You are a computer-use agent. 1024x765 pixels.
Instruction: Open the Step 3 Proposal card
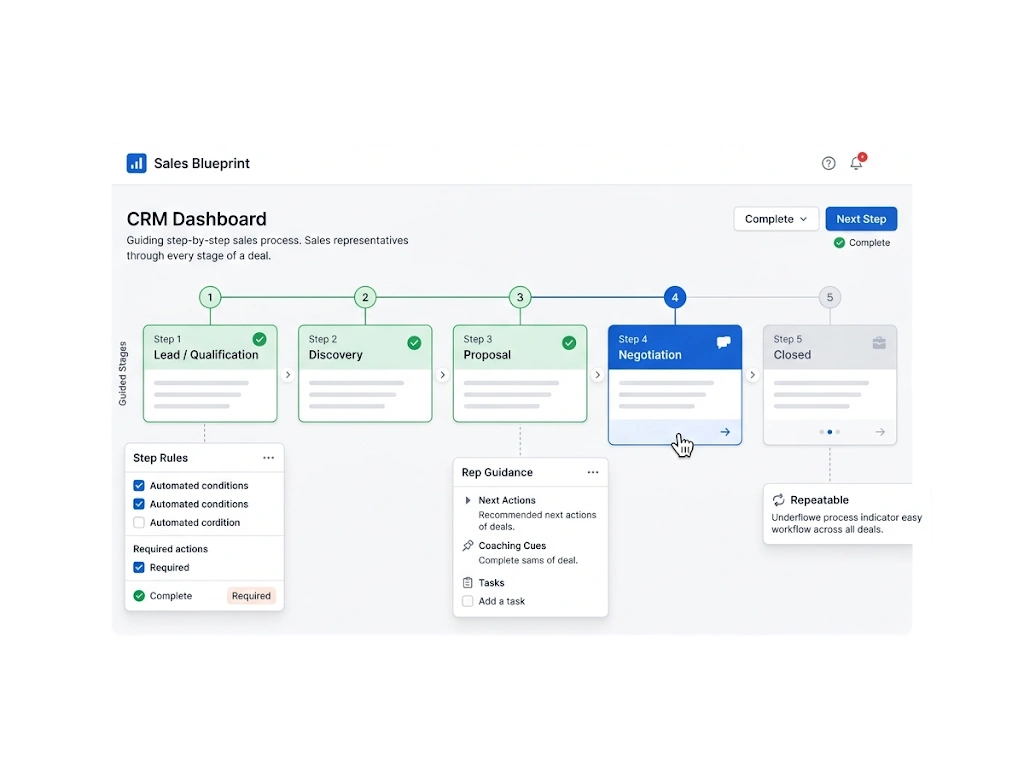[520, 374]
